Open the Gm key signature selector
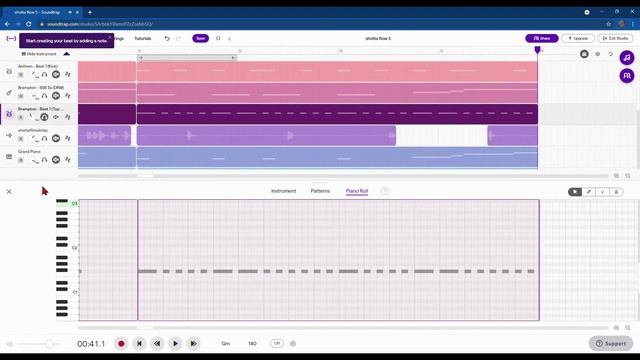 pos(226,344)
